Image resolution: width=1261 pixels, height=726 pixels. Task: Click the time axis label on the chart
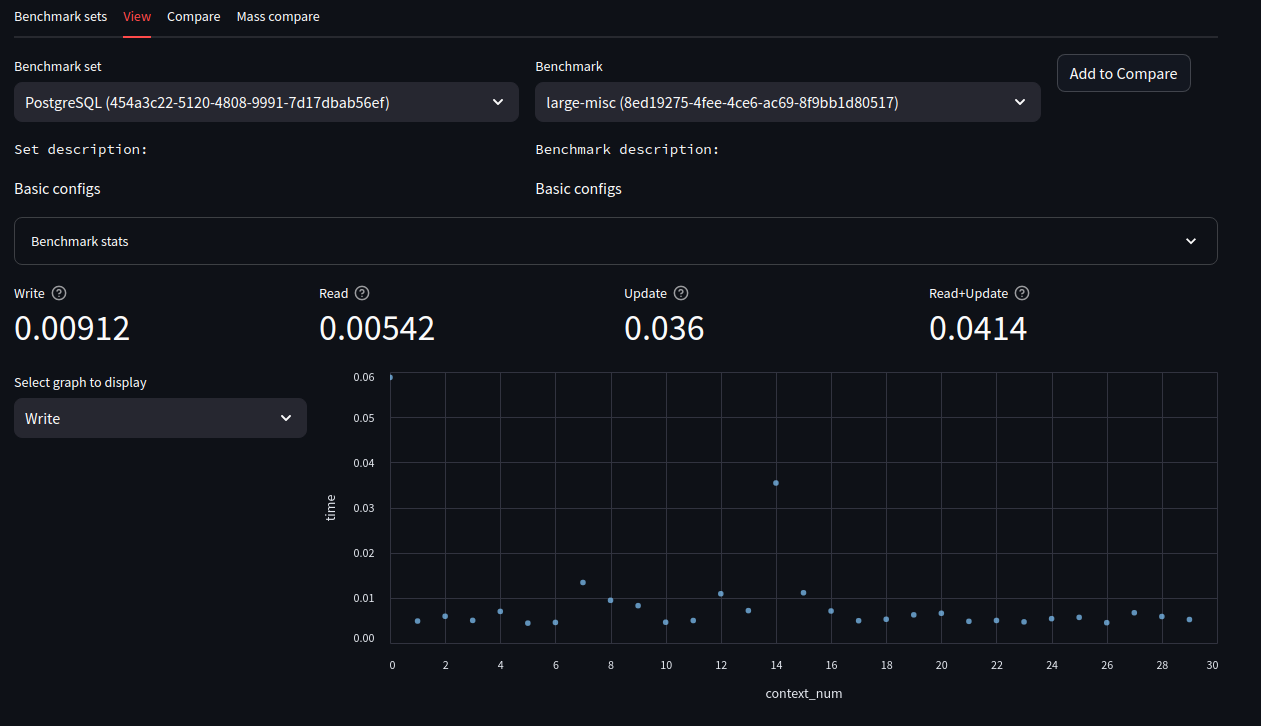click(330, 508)
